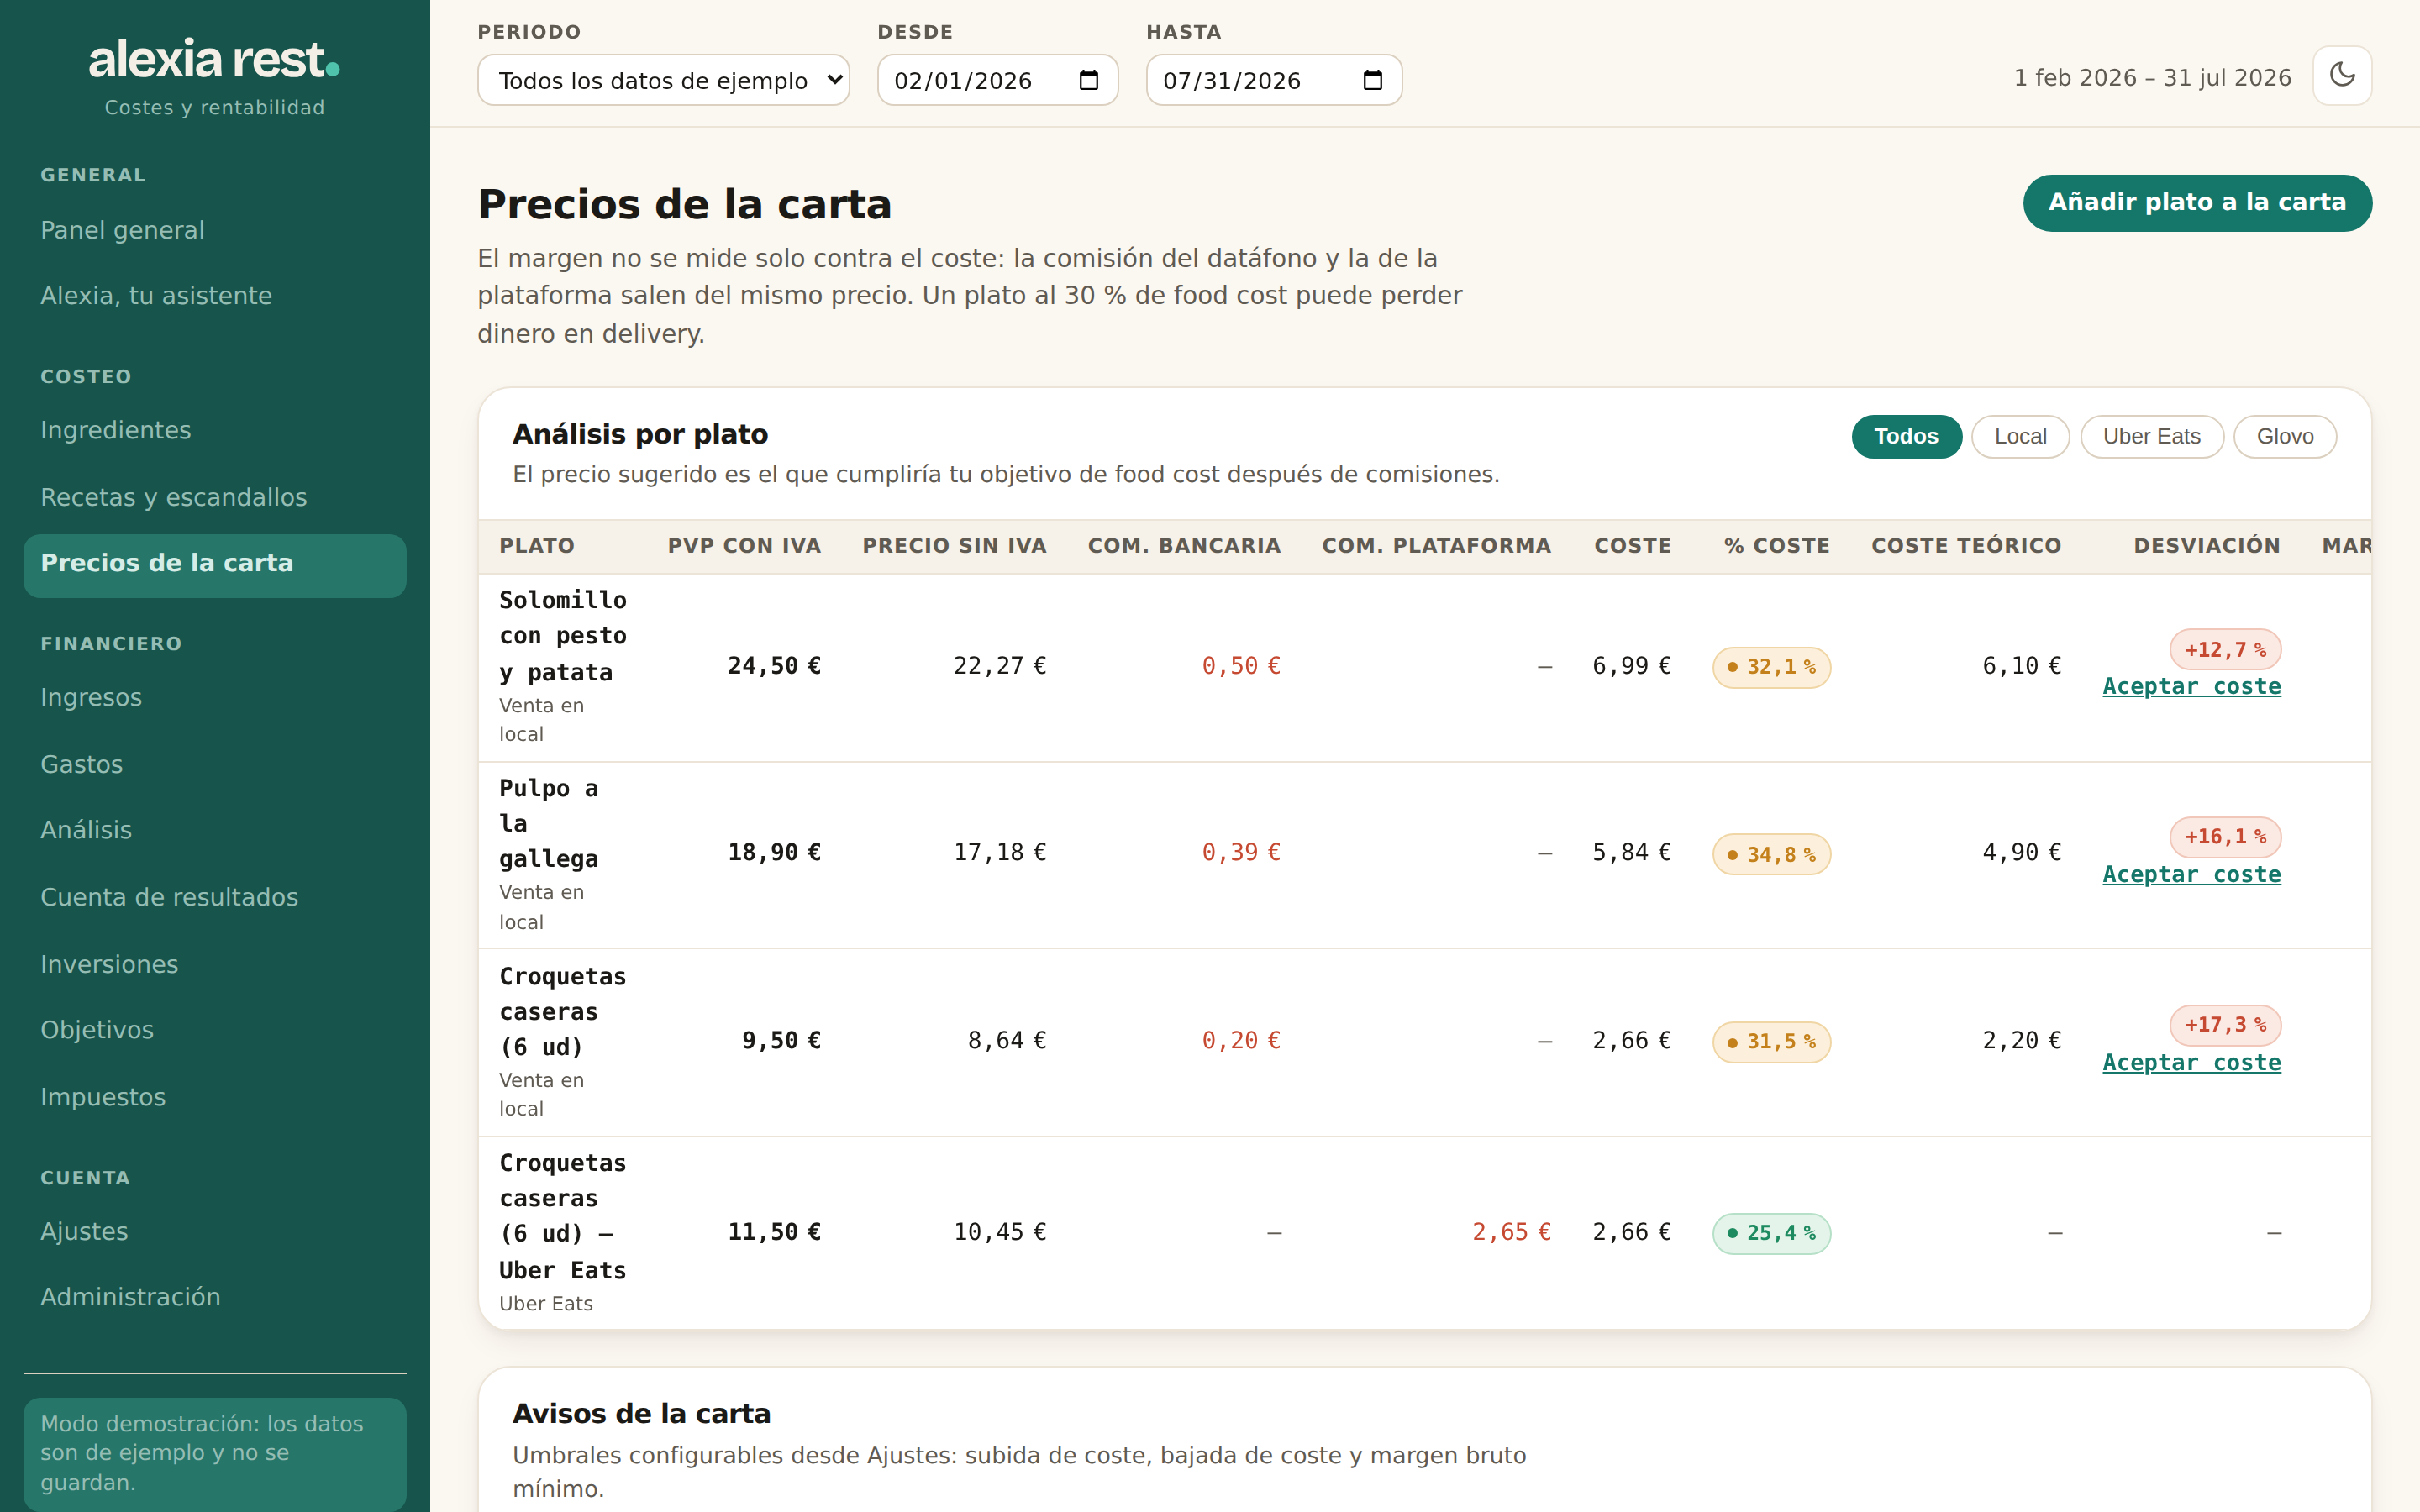This screenshot has width=2420, height=1512.
Task: Click the 11,50 € PVP value
Action: point(774,1232)
